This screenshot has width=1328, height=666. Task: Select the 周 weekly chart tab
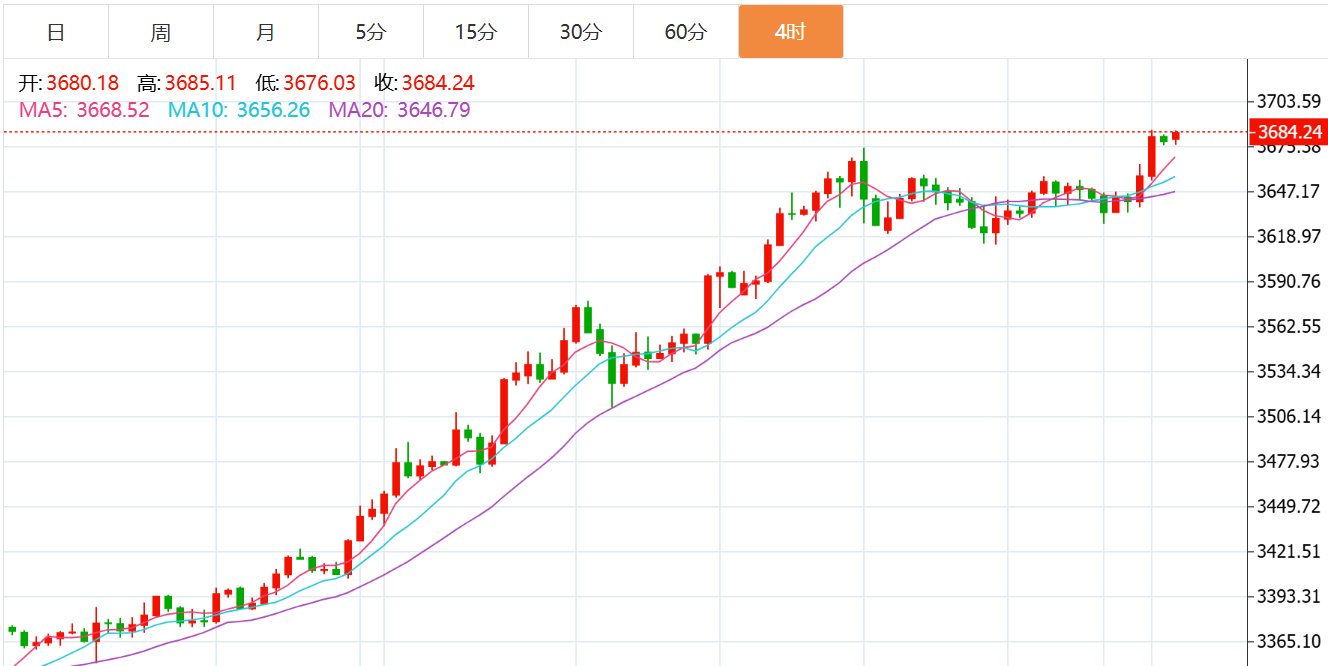pos(161,32)
